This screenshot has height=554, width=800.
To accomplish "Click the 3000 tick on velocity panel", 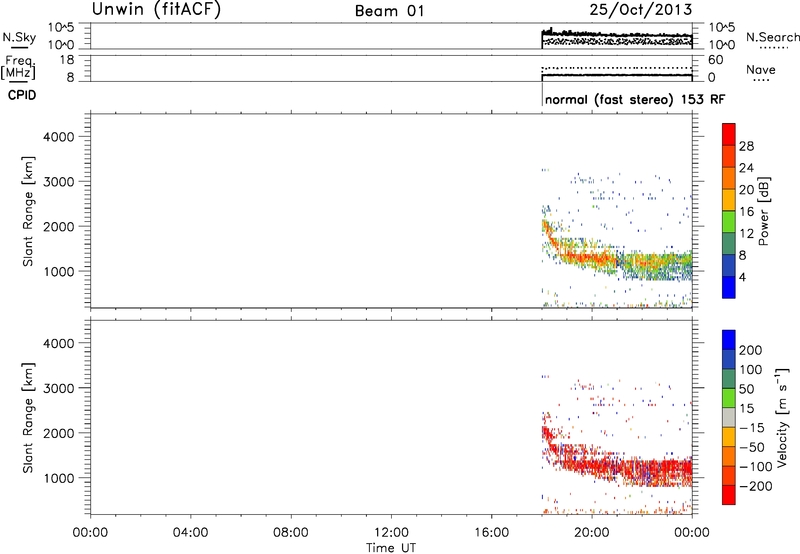I will click(59, 388).
